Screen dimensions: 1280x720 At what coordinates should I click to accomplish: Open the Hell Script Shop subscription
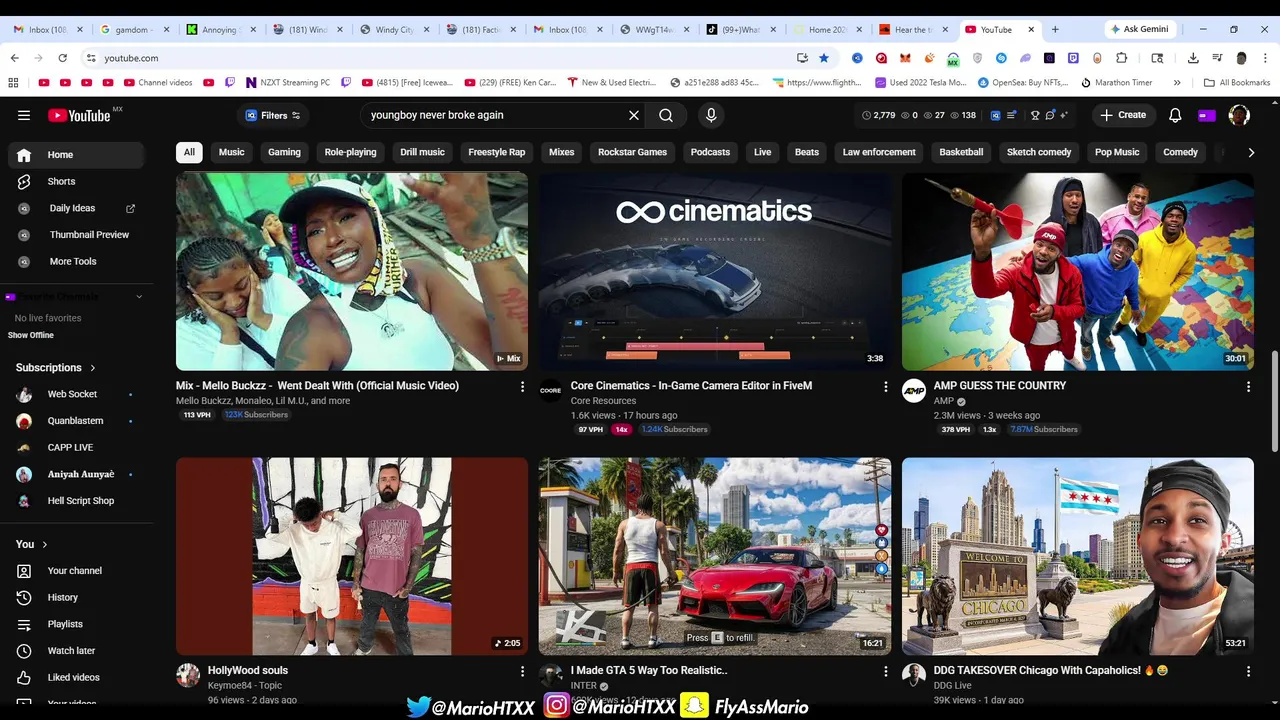[x=77, y=501]
